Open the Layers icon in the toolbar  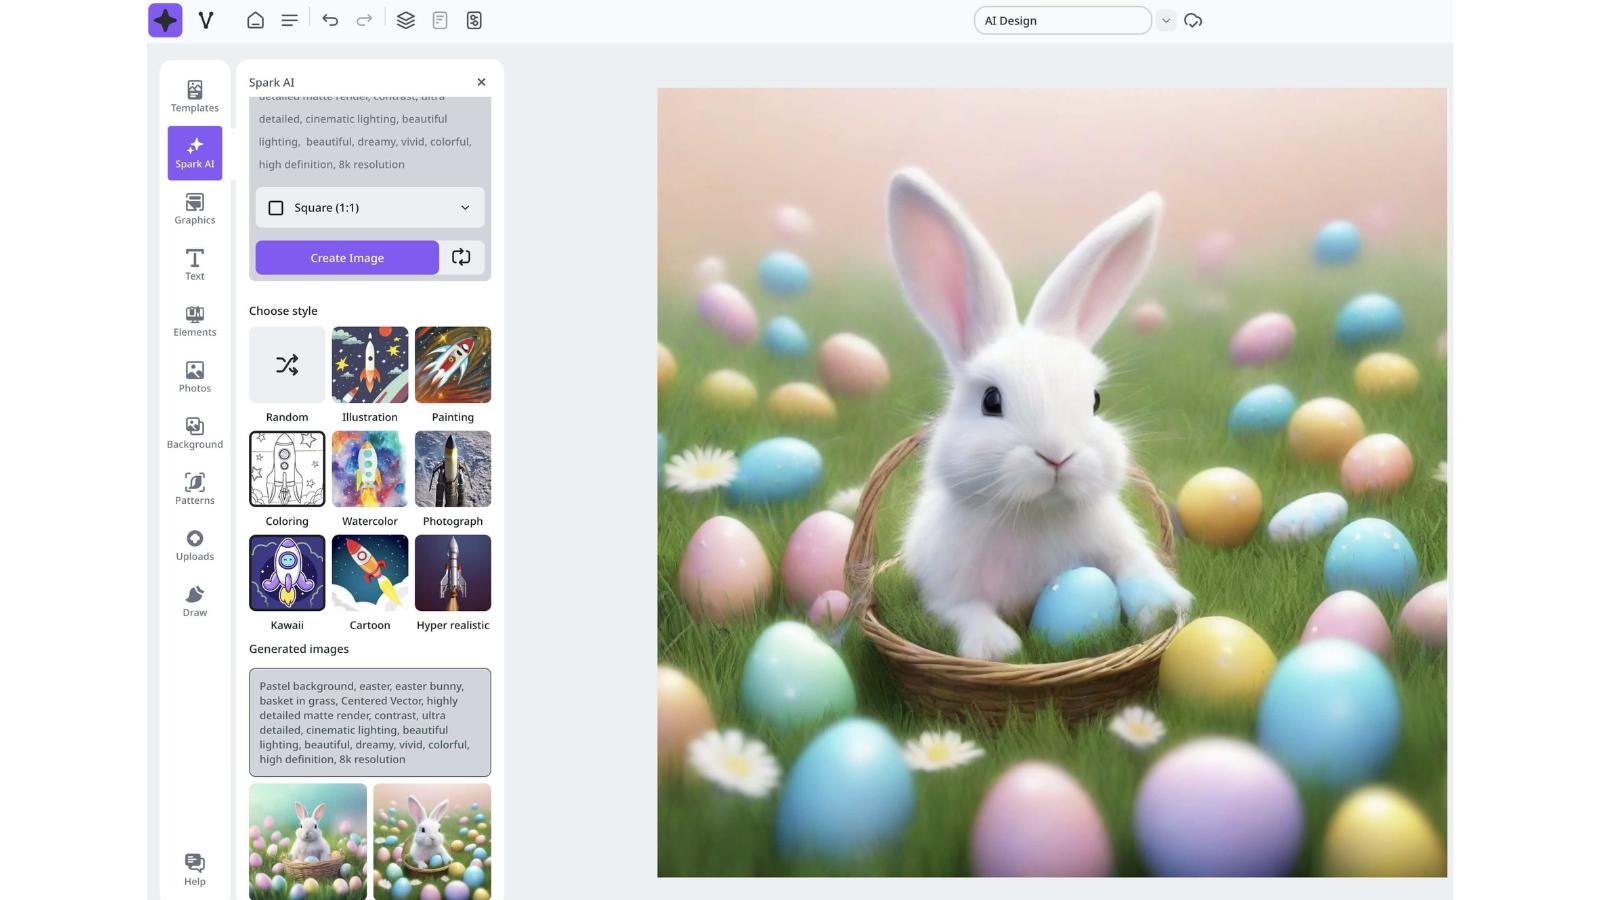404,19
